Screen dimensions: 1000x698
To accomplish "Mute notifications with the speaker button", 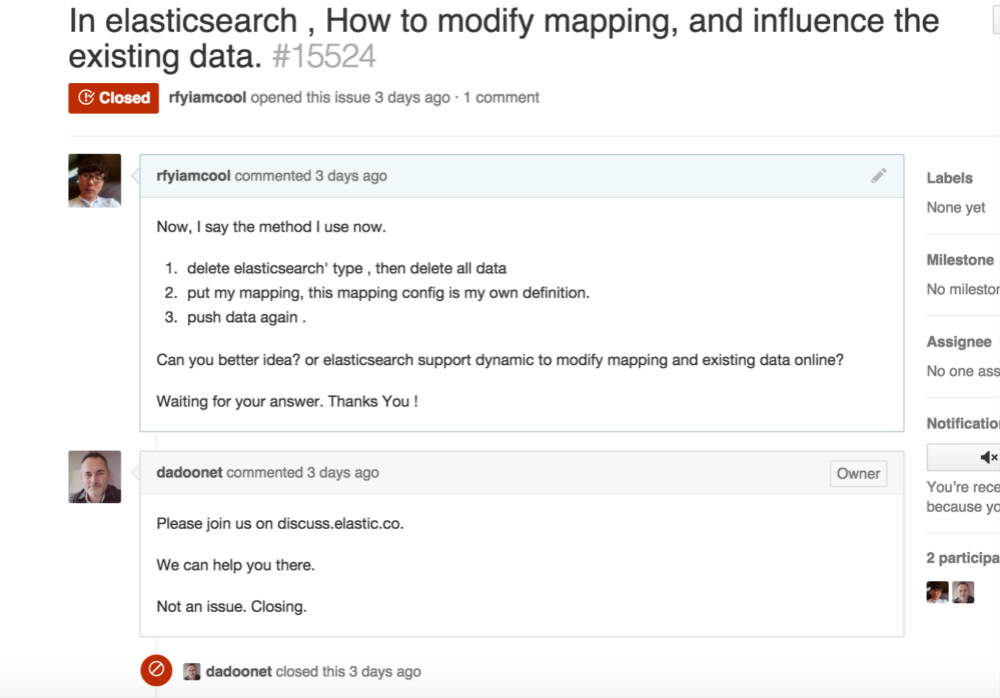I will 987,457.
